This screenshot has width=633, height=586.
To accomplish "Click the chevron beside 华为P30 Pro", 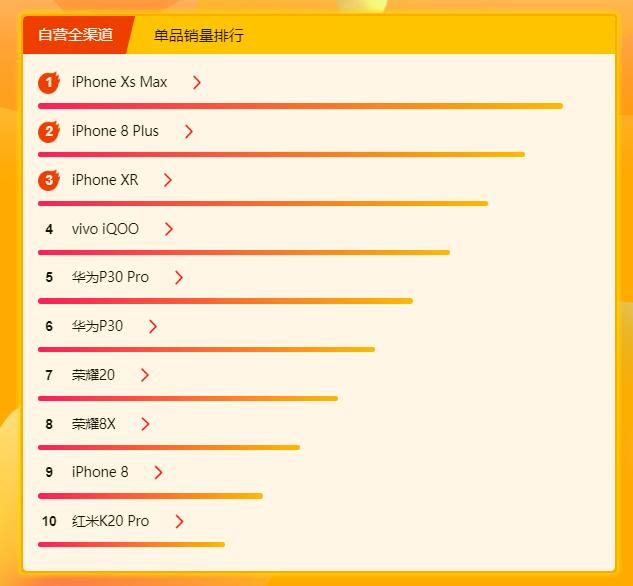I will tap(179, 278).
